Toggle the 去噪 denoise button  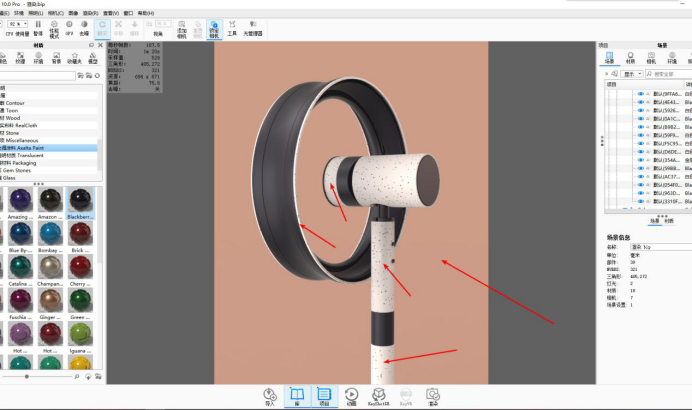click(x=84, y=28)
